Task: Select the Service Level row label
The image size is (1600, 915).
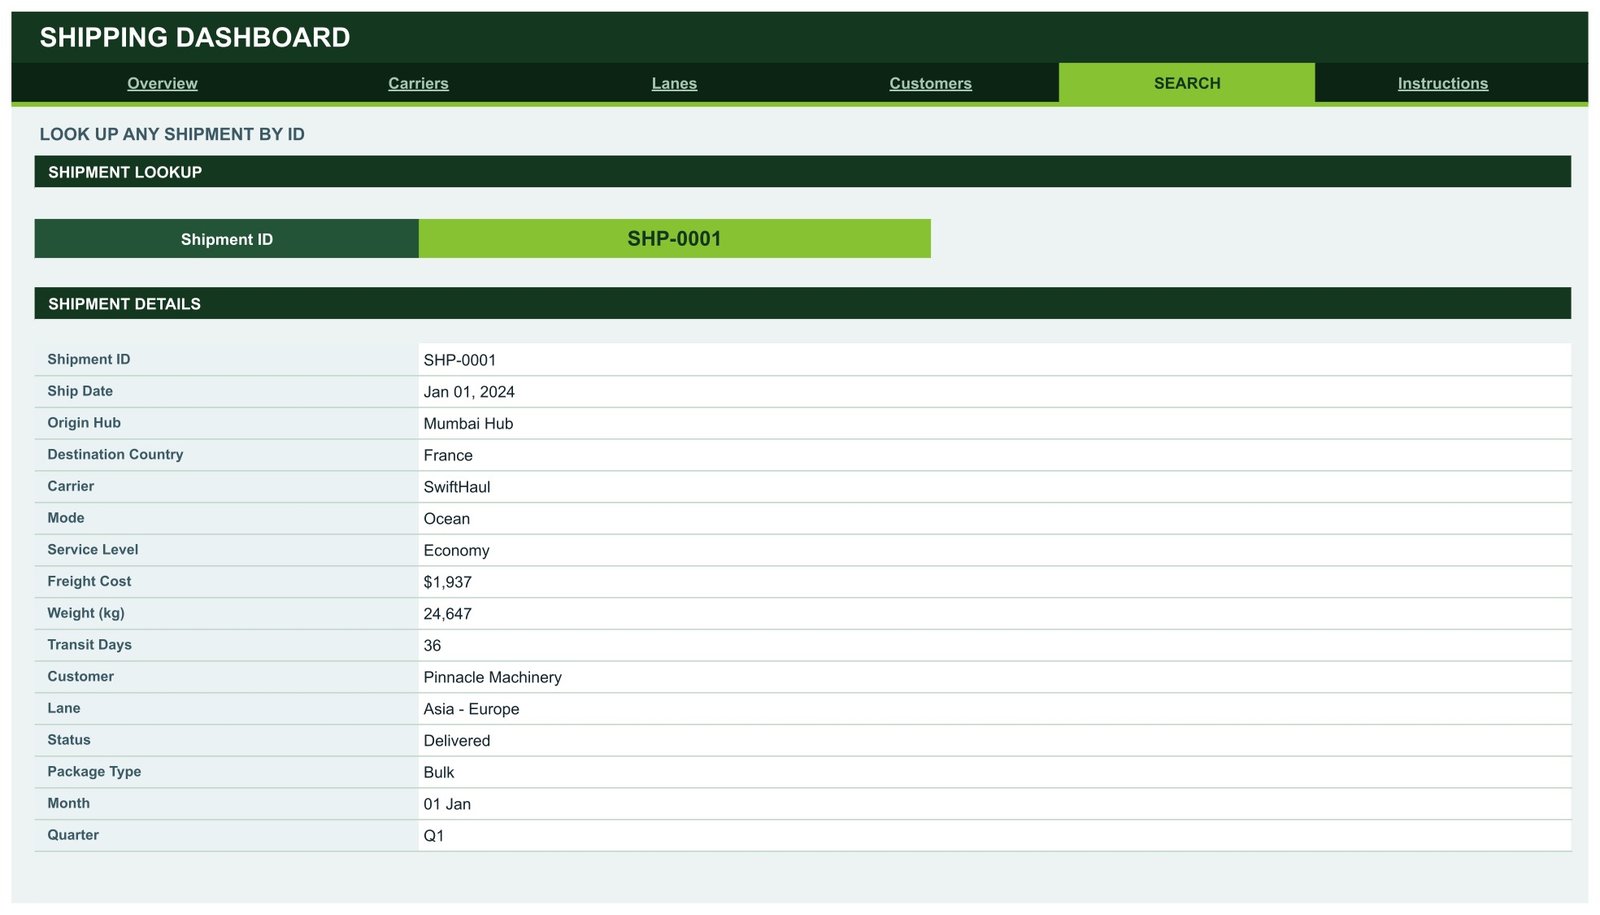Action: tap(93, 550)
